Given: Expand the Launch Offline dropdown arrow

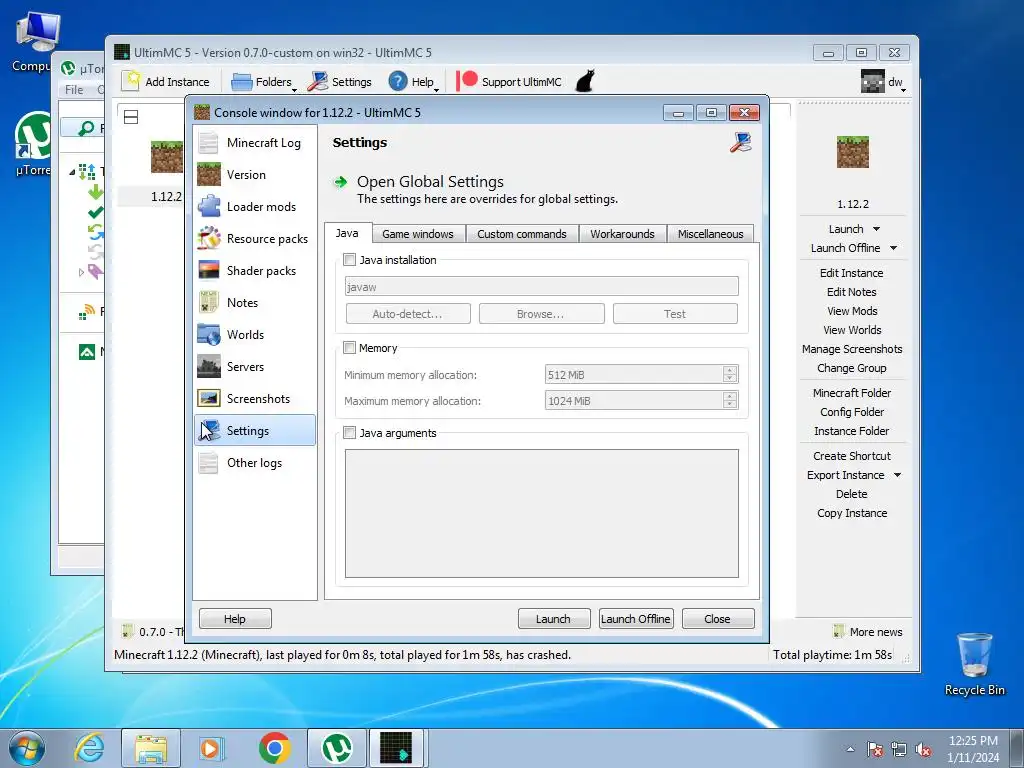Looking at the screenshot, I should tap(893, 248).
